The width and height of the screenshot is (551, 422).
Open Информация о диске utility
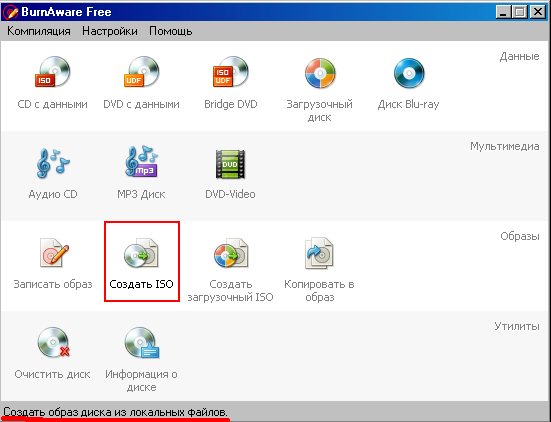[141, 359]
